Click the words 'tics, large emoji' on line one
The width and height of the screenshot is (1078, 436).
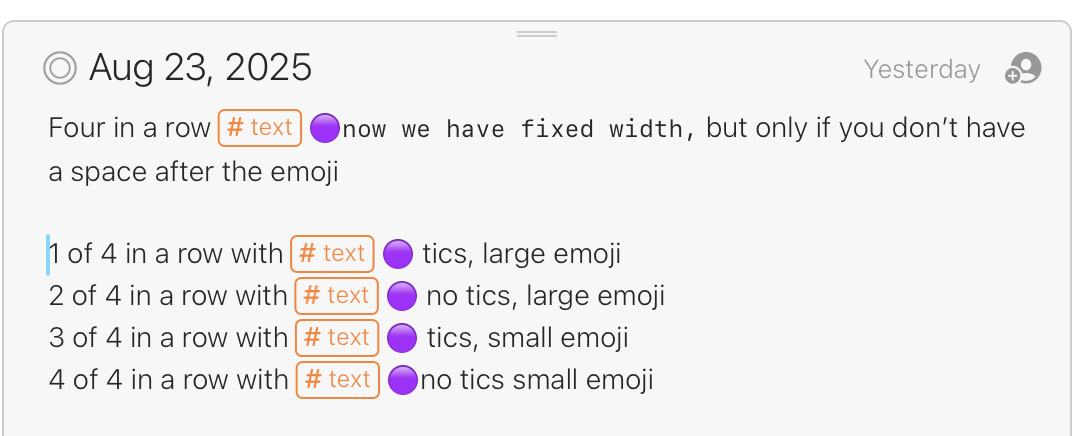click(522, 254)
